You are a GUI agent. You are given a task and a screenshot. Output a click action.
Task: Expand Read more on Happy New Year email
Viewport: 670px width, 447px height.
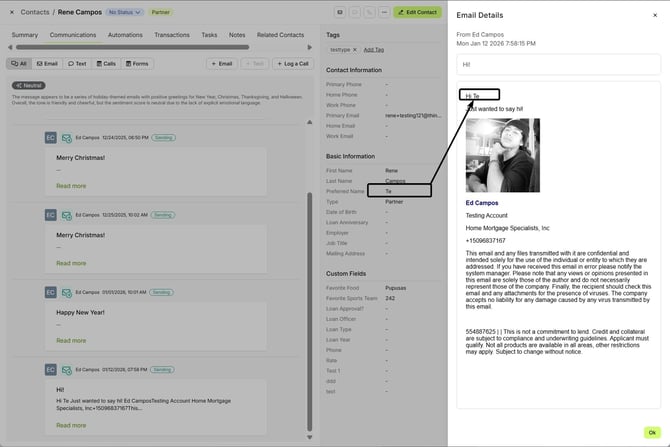(x=71, y=340)
